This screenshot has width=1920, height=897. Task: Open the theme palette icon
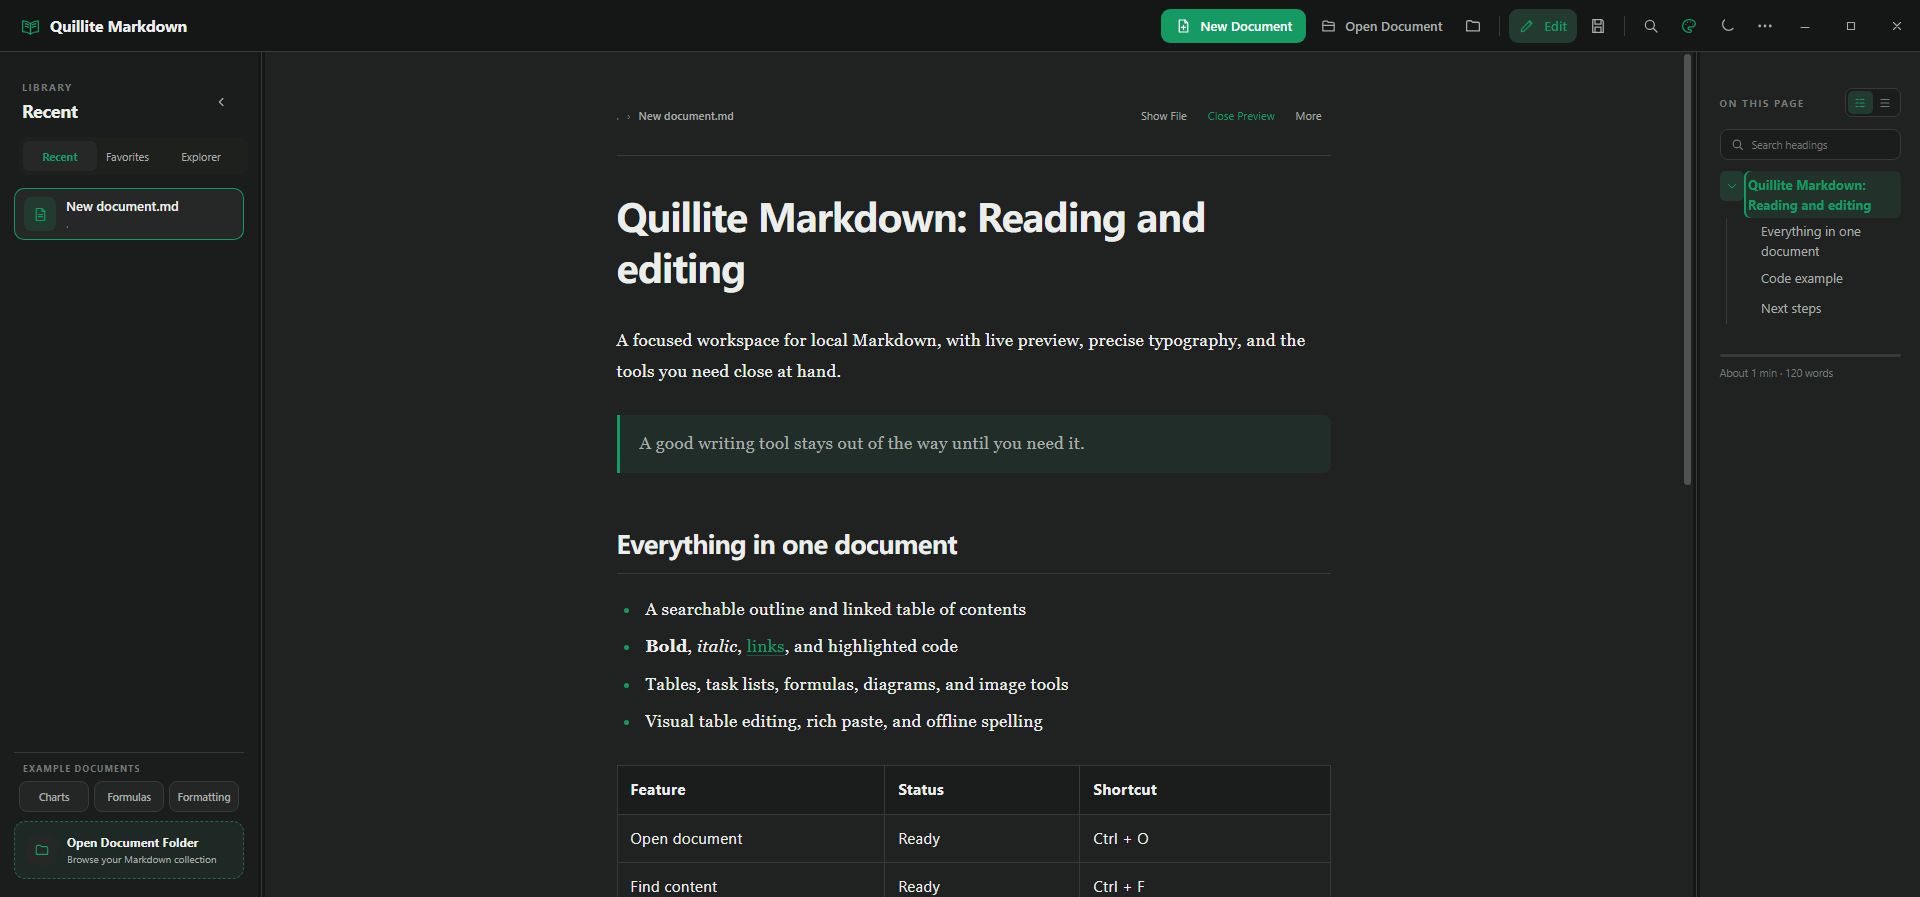[1689, 26]
